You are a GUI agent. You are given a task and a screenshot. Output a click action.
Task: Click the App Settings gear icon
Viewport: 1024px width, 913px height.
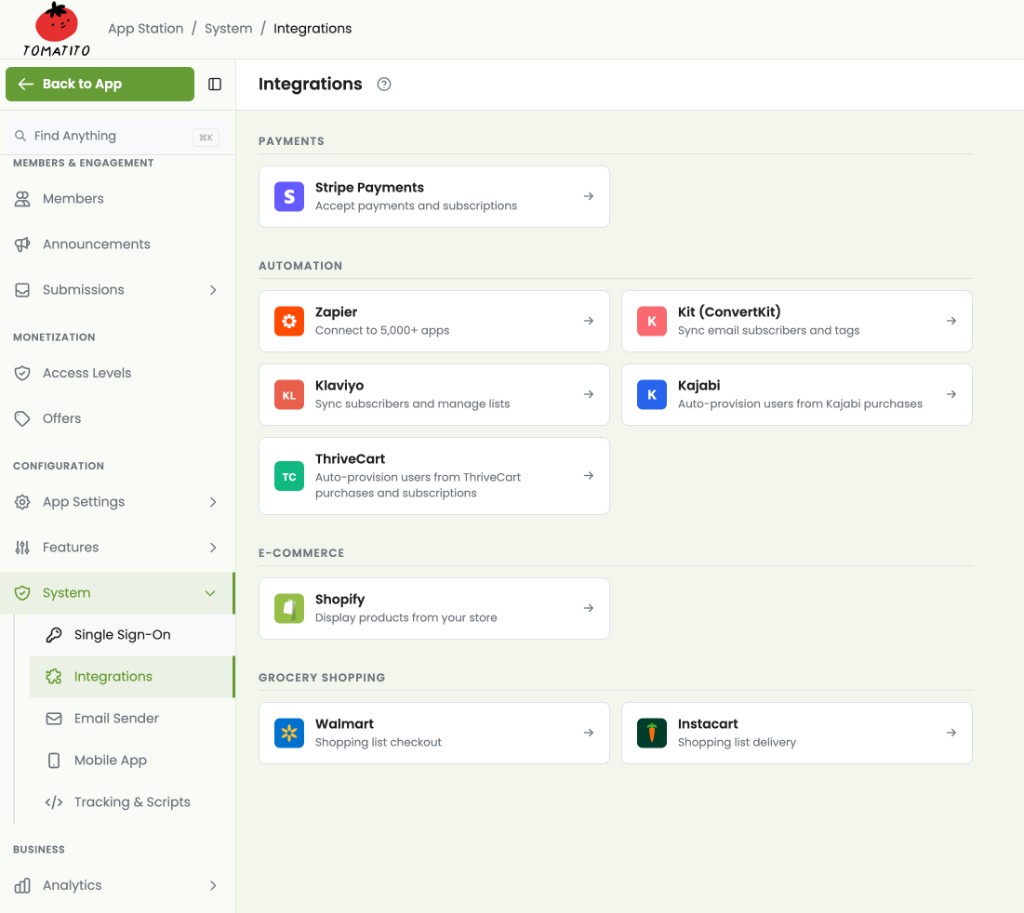point(23,502)
